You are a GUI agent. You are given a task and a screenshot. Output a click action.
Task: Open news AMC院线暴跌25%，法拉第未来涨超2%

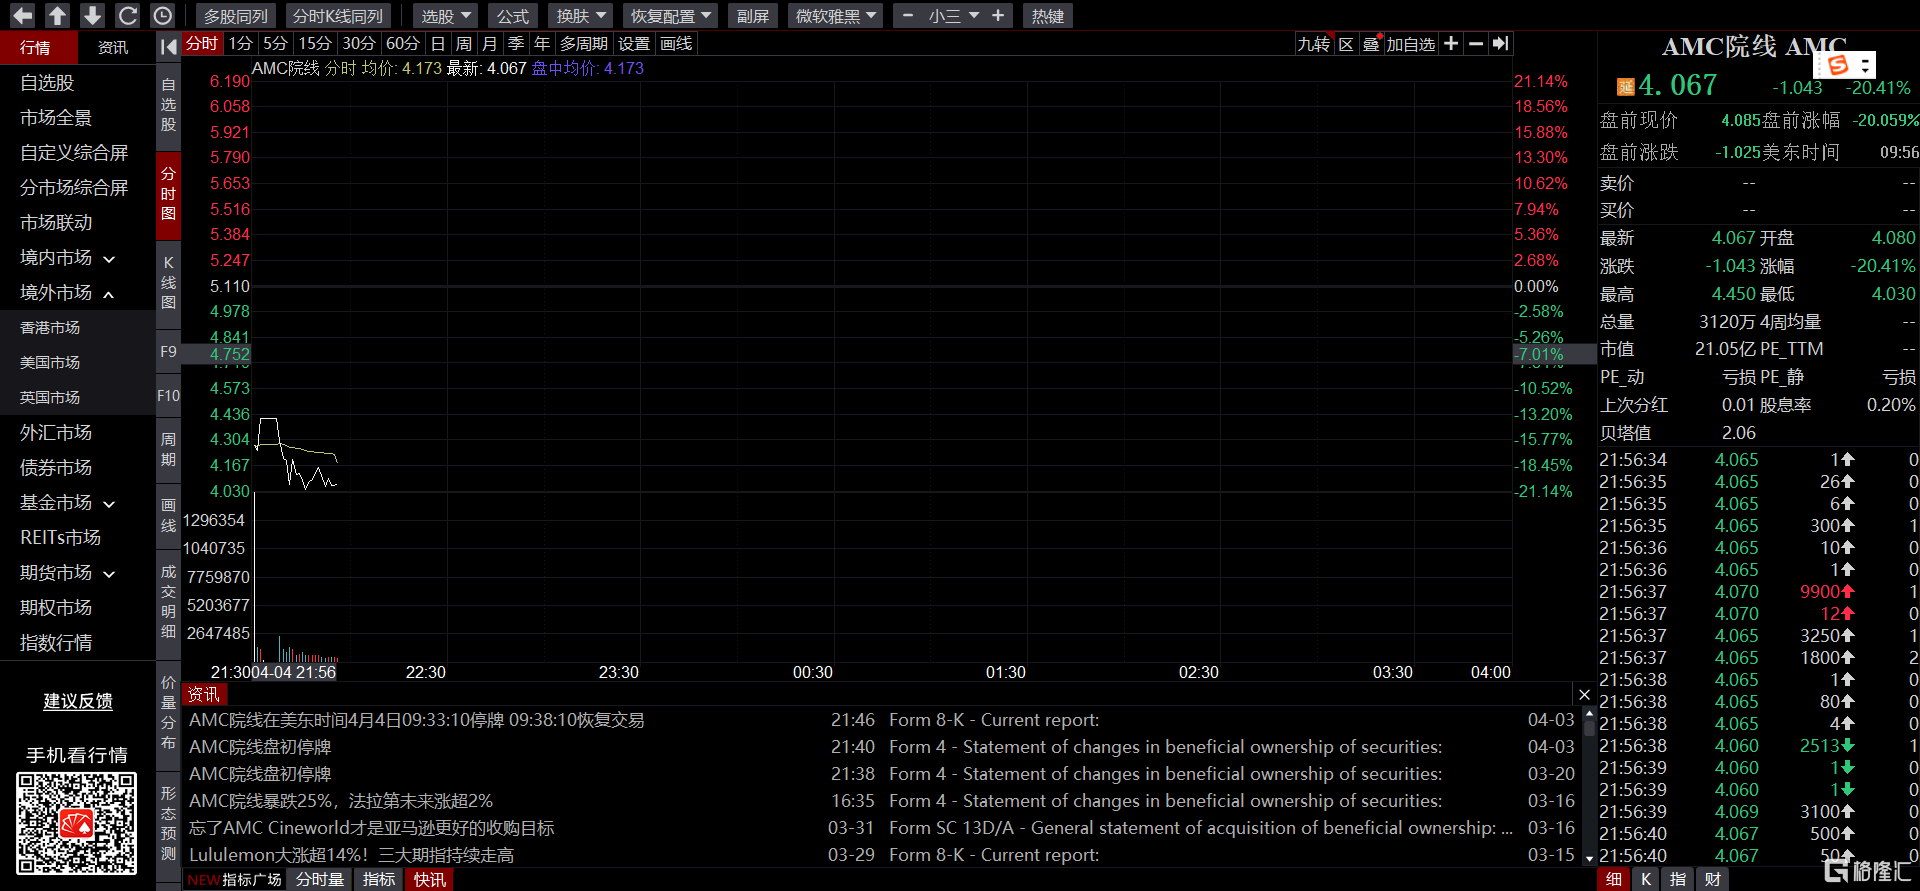click(341, 801)
